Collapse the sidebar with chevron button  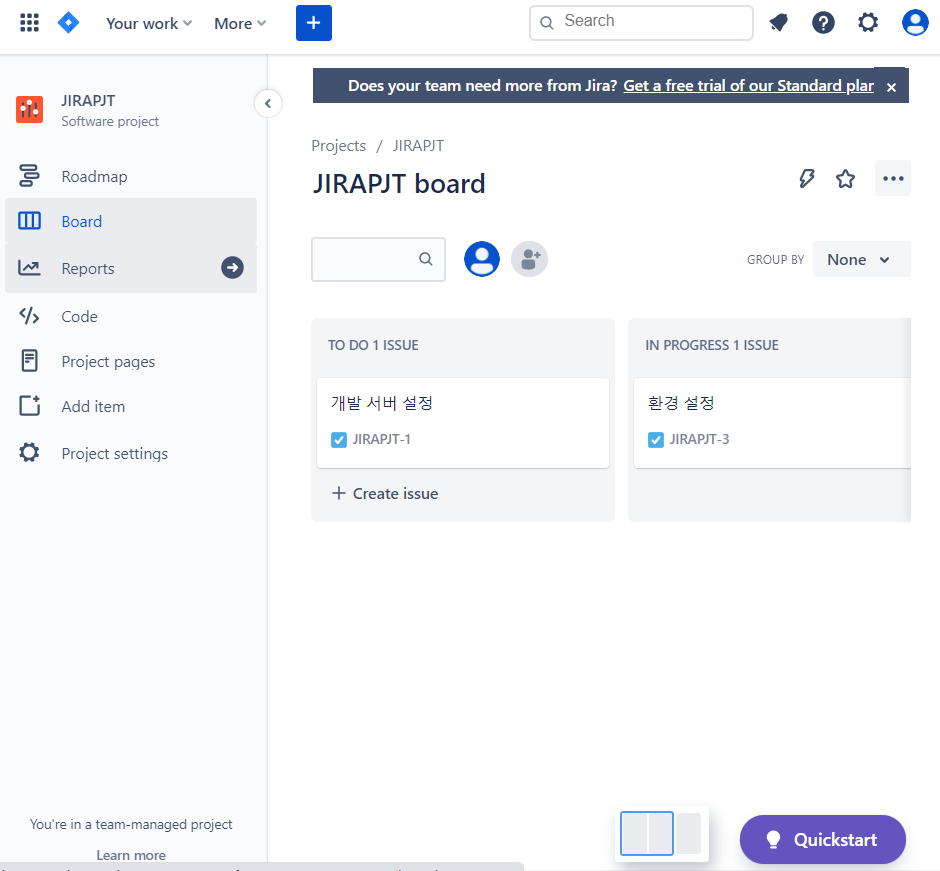(x=268, y=104)
